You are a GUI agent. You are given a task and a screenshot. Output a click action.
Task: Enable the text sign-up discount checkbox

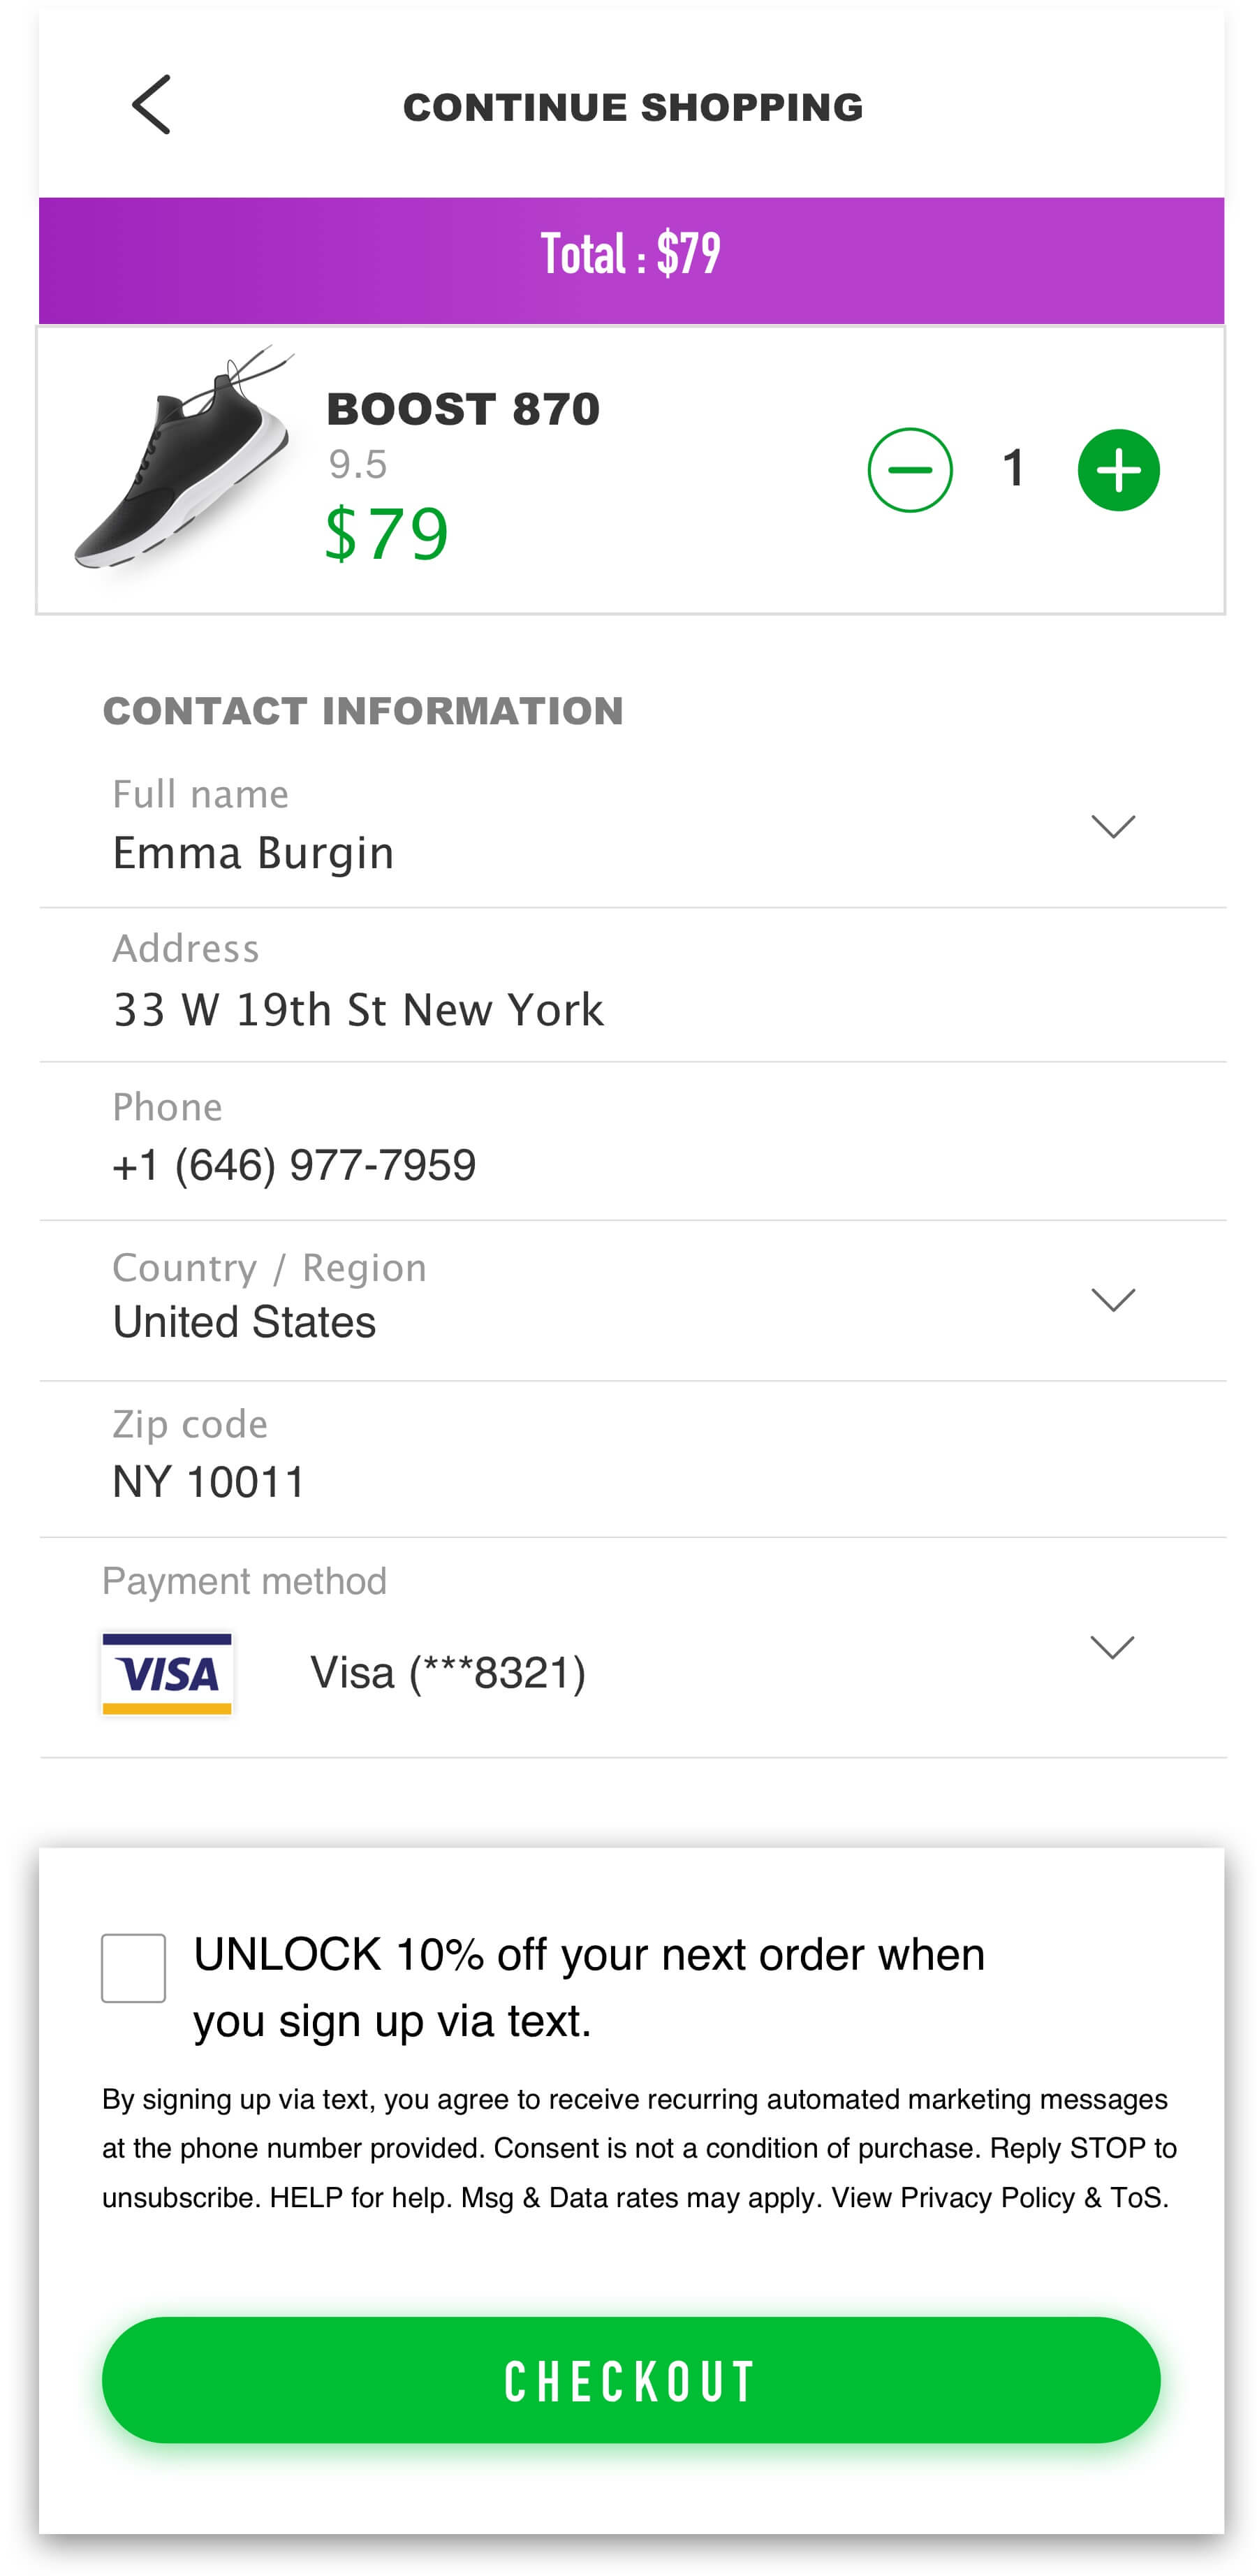pos(133,1968)
